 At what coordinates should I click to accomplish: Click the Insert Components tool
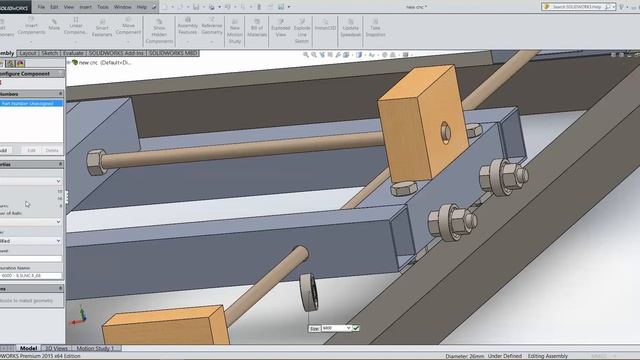tap(31, 25)
